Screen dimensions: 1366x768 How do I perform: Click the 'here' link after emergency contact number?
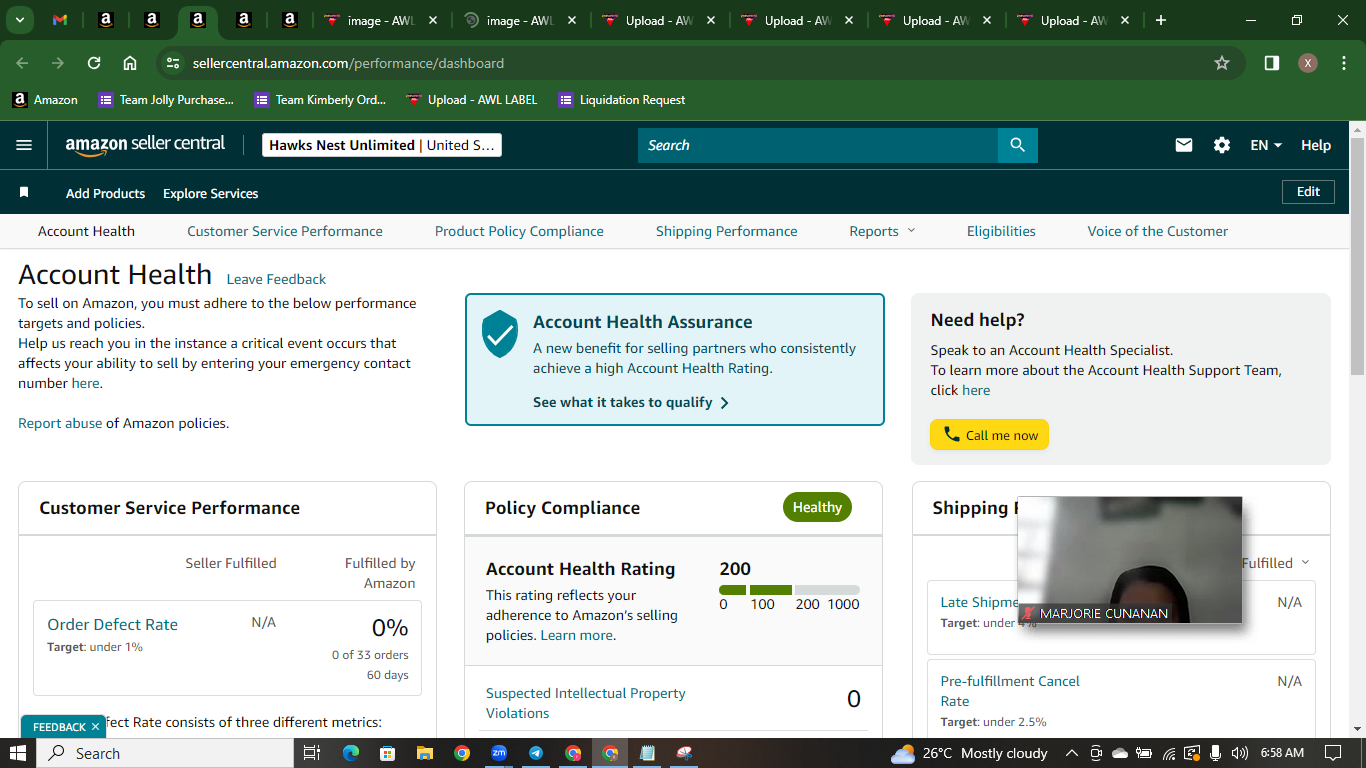coord(85,383)
